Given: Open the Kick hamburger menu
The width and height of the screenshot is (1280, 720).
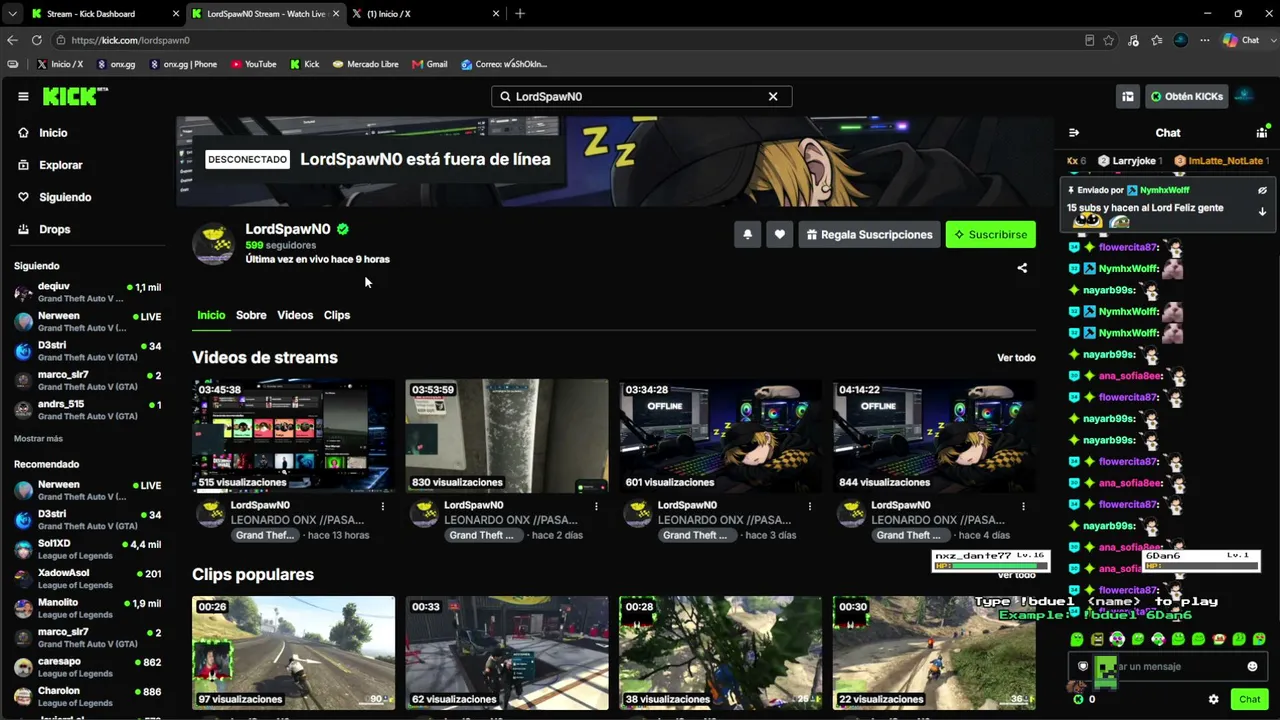Looking at the screenshot, I should pyautogui.click(x=23, y=96).
